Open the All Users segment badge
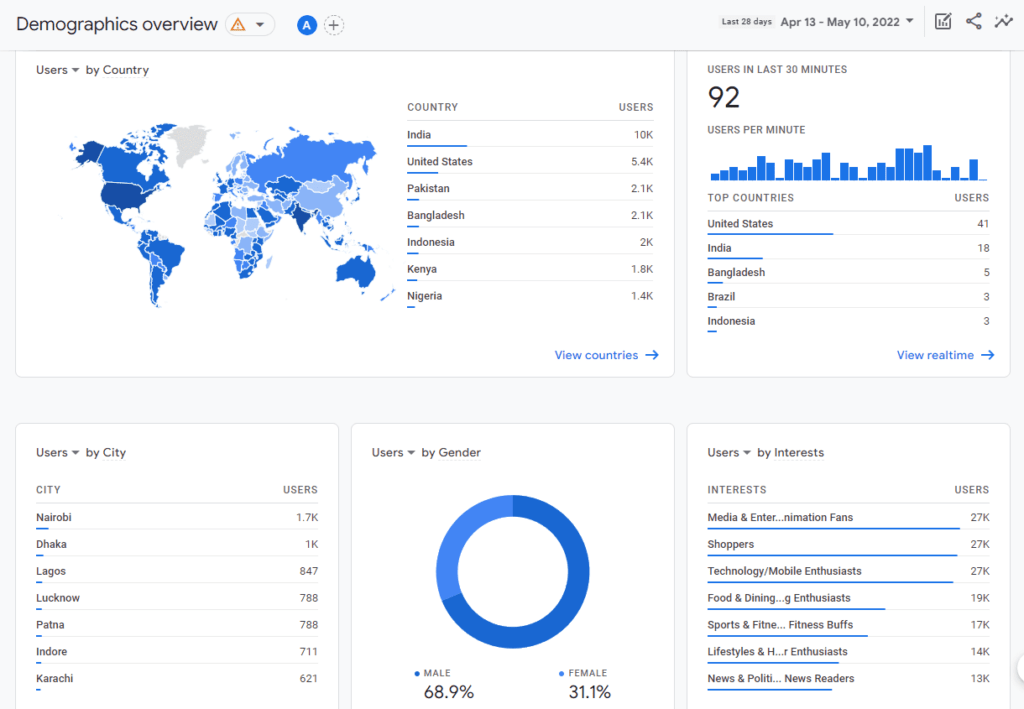1024x709 pixels. click(307, 25)
